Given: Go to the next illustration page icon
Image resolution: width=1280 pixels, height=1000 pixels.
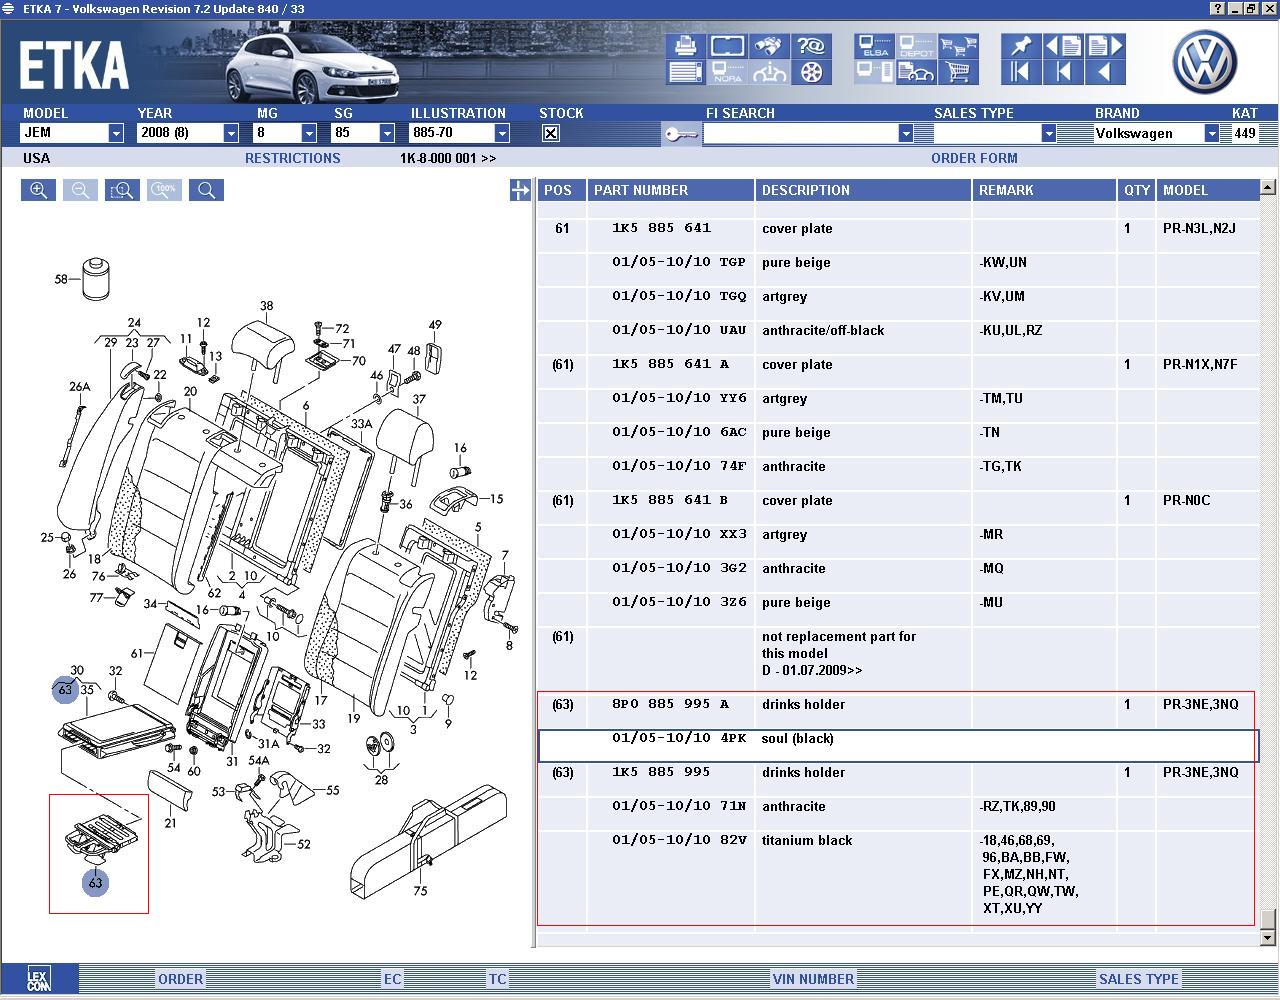Looking at the screenshot, I should 1104,46.
